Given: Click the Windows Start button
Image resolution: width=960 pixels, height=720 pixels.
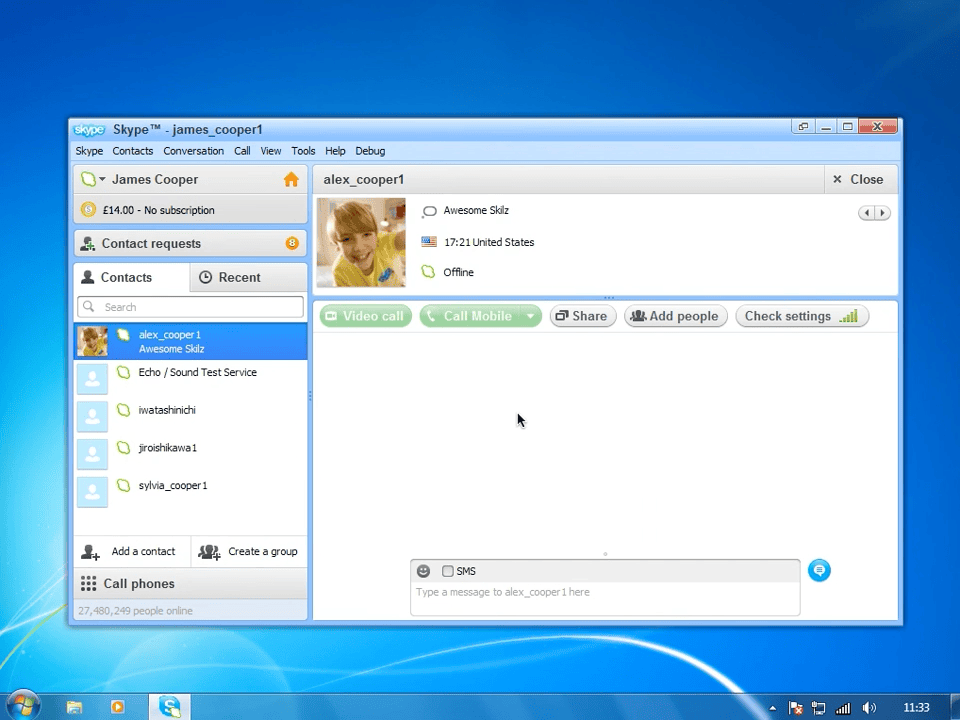Looking at the screenshot, I should [23, 705].
